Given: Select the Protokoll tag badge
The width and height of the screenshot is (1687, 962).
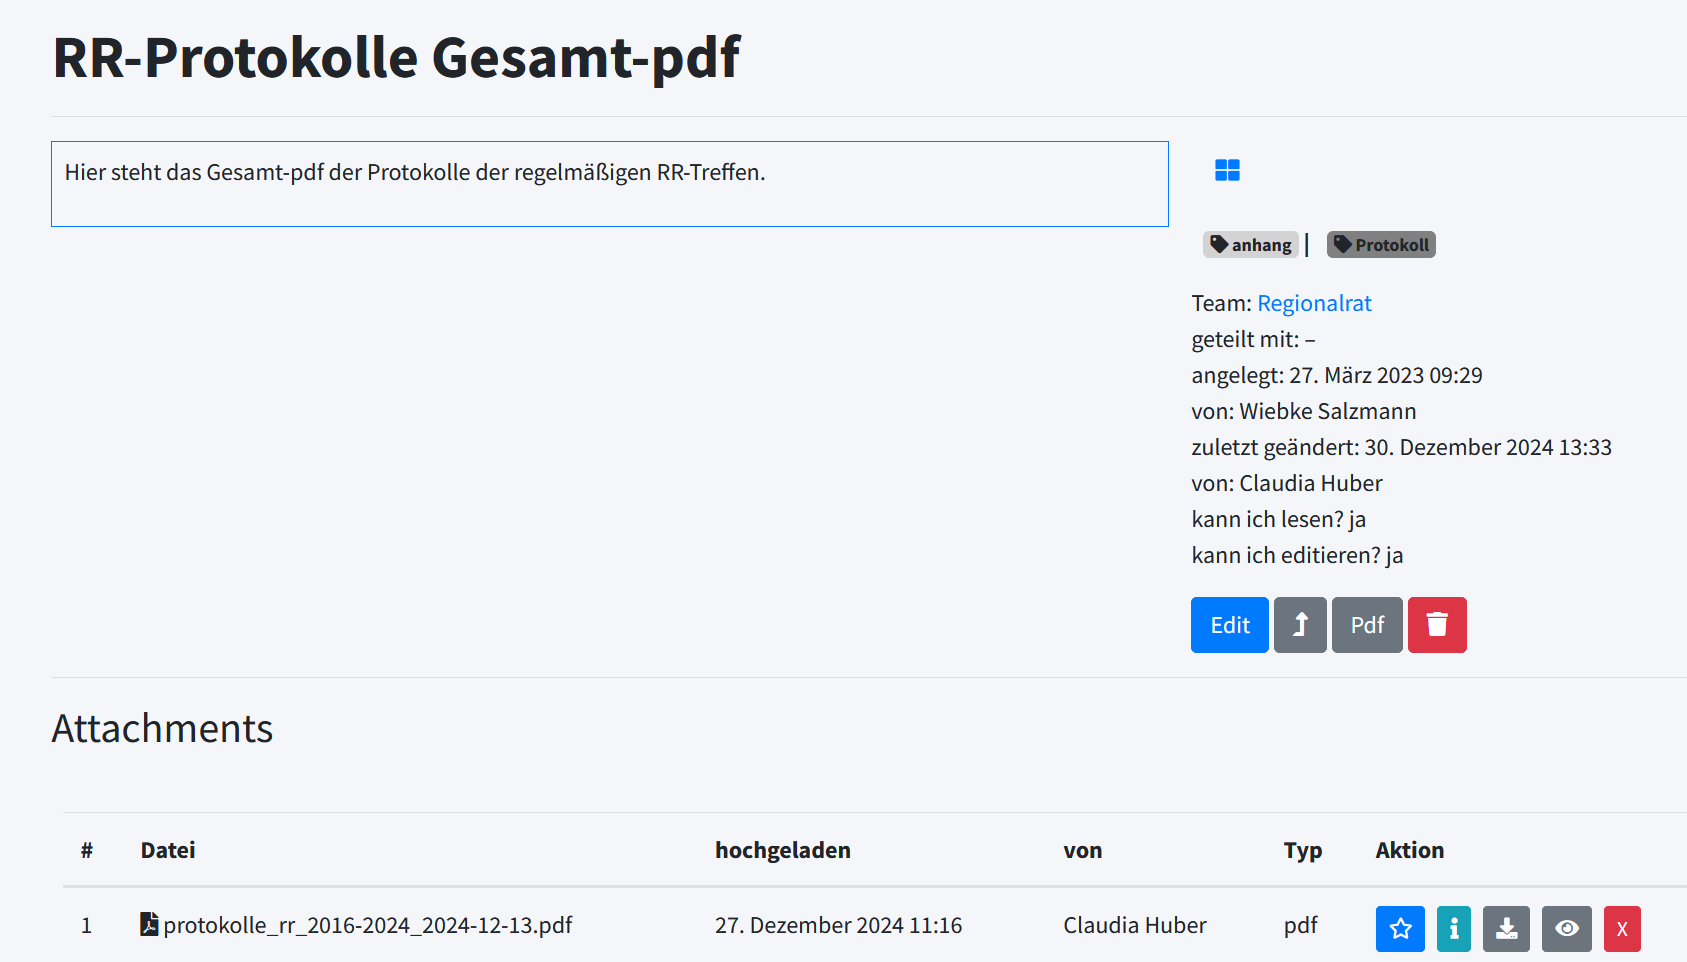Looking at the screenshot, I should pyautogui.click(x=1381, y=245).
